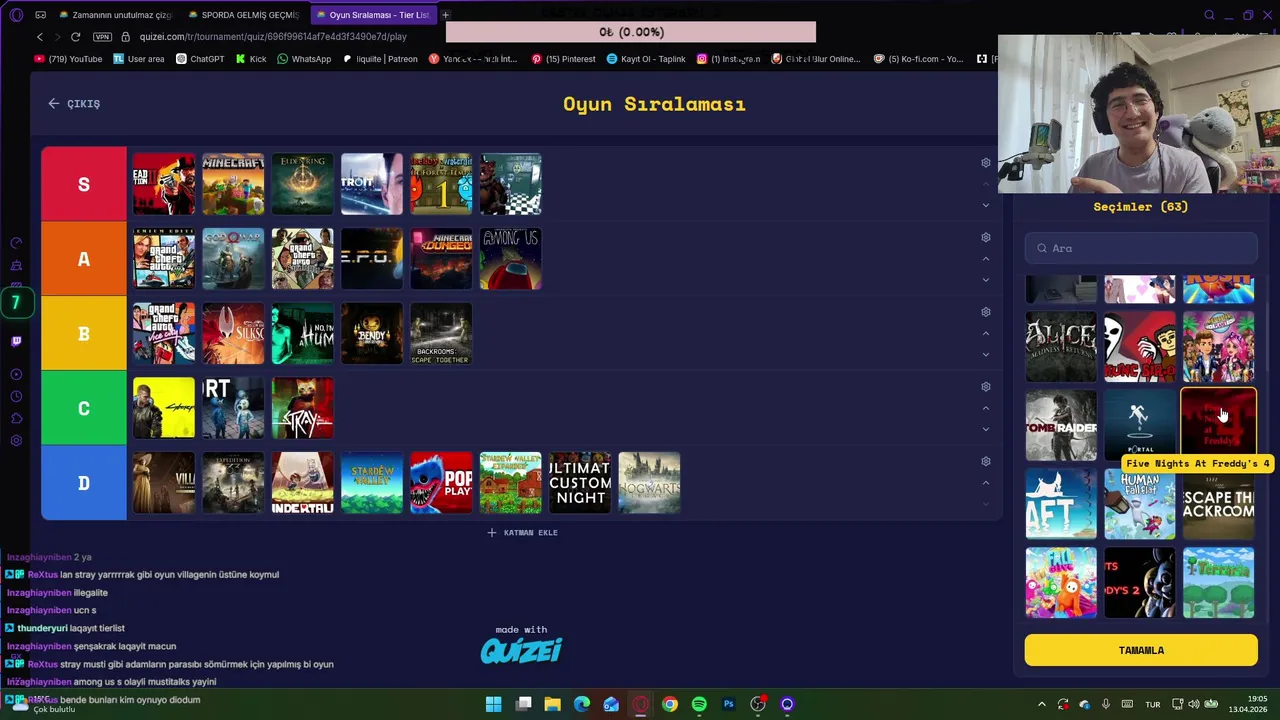Move A tier row down with chevron
Screen dimensions: 1280x720
pos(985,280)
